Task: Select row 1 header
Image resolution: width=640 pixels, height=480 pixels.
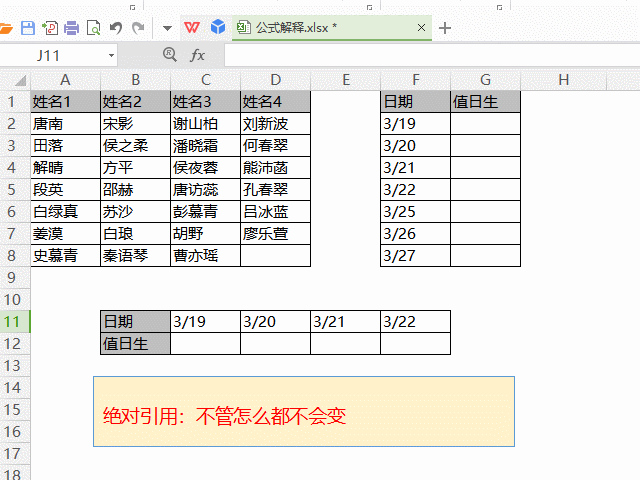Action: pos(15,102)
